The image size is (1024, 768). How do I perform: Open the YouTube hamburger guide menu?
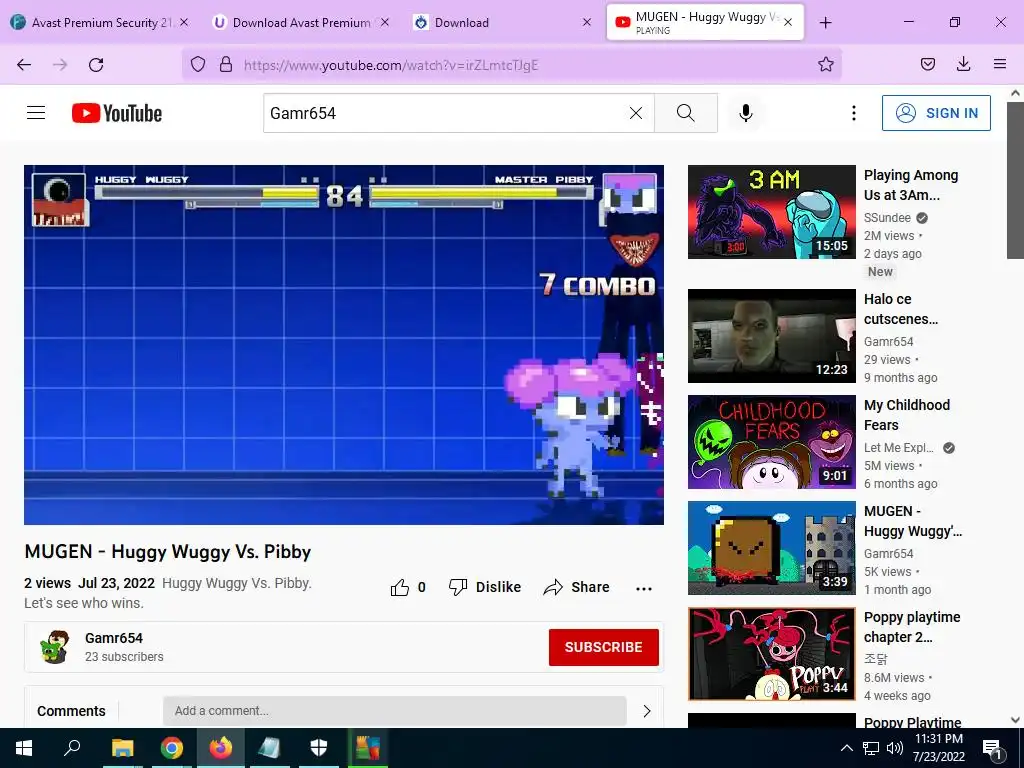(36, 113)
